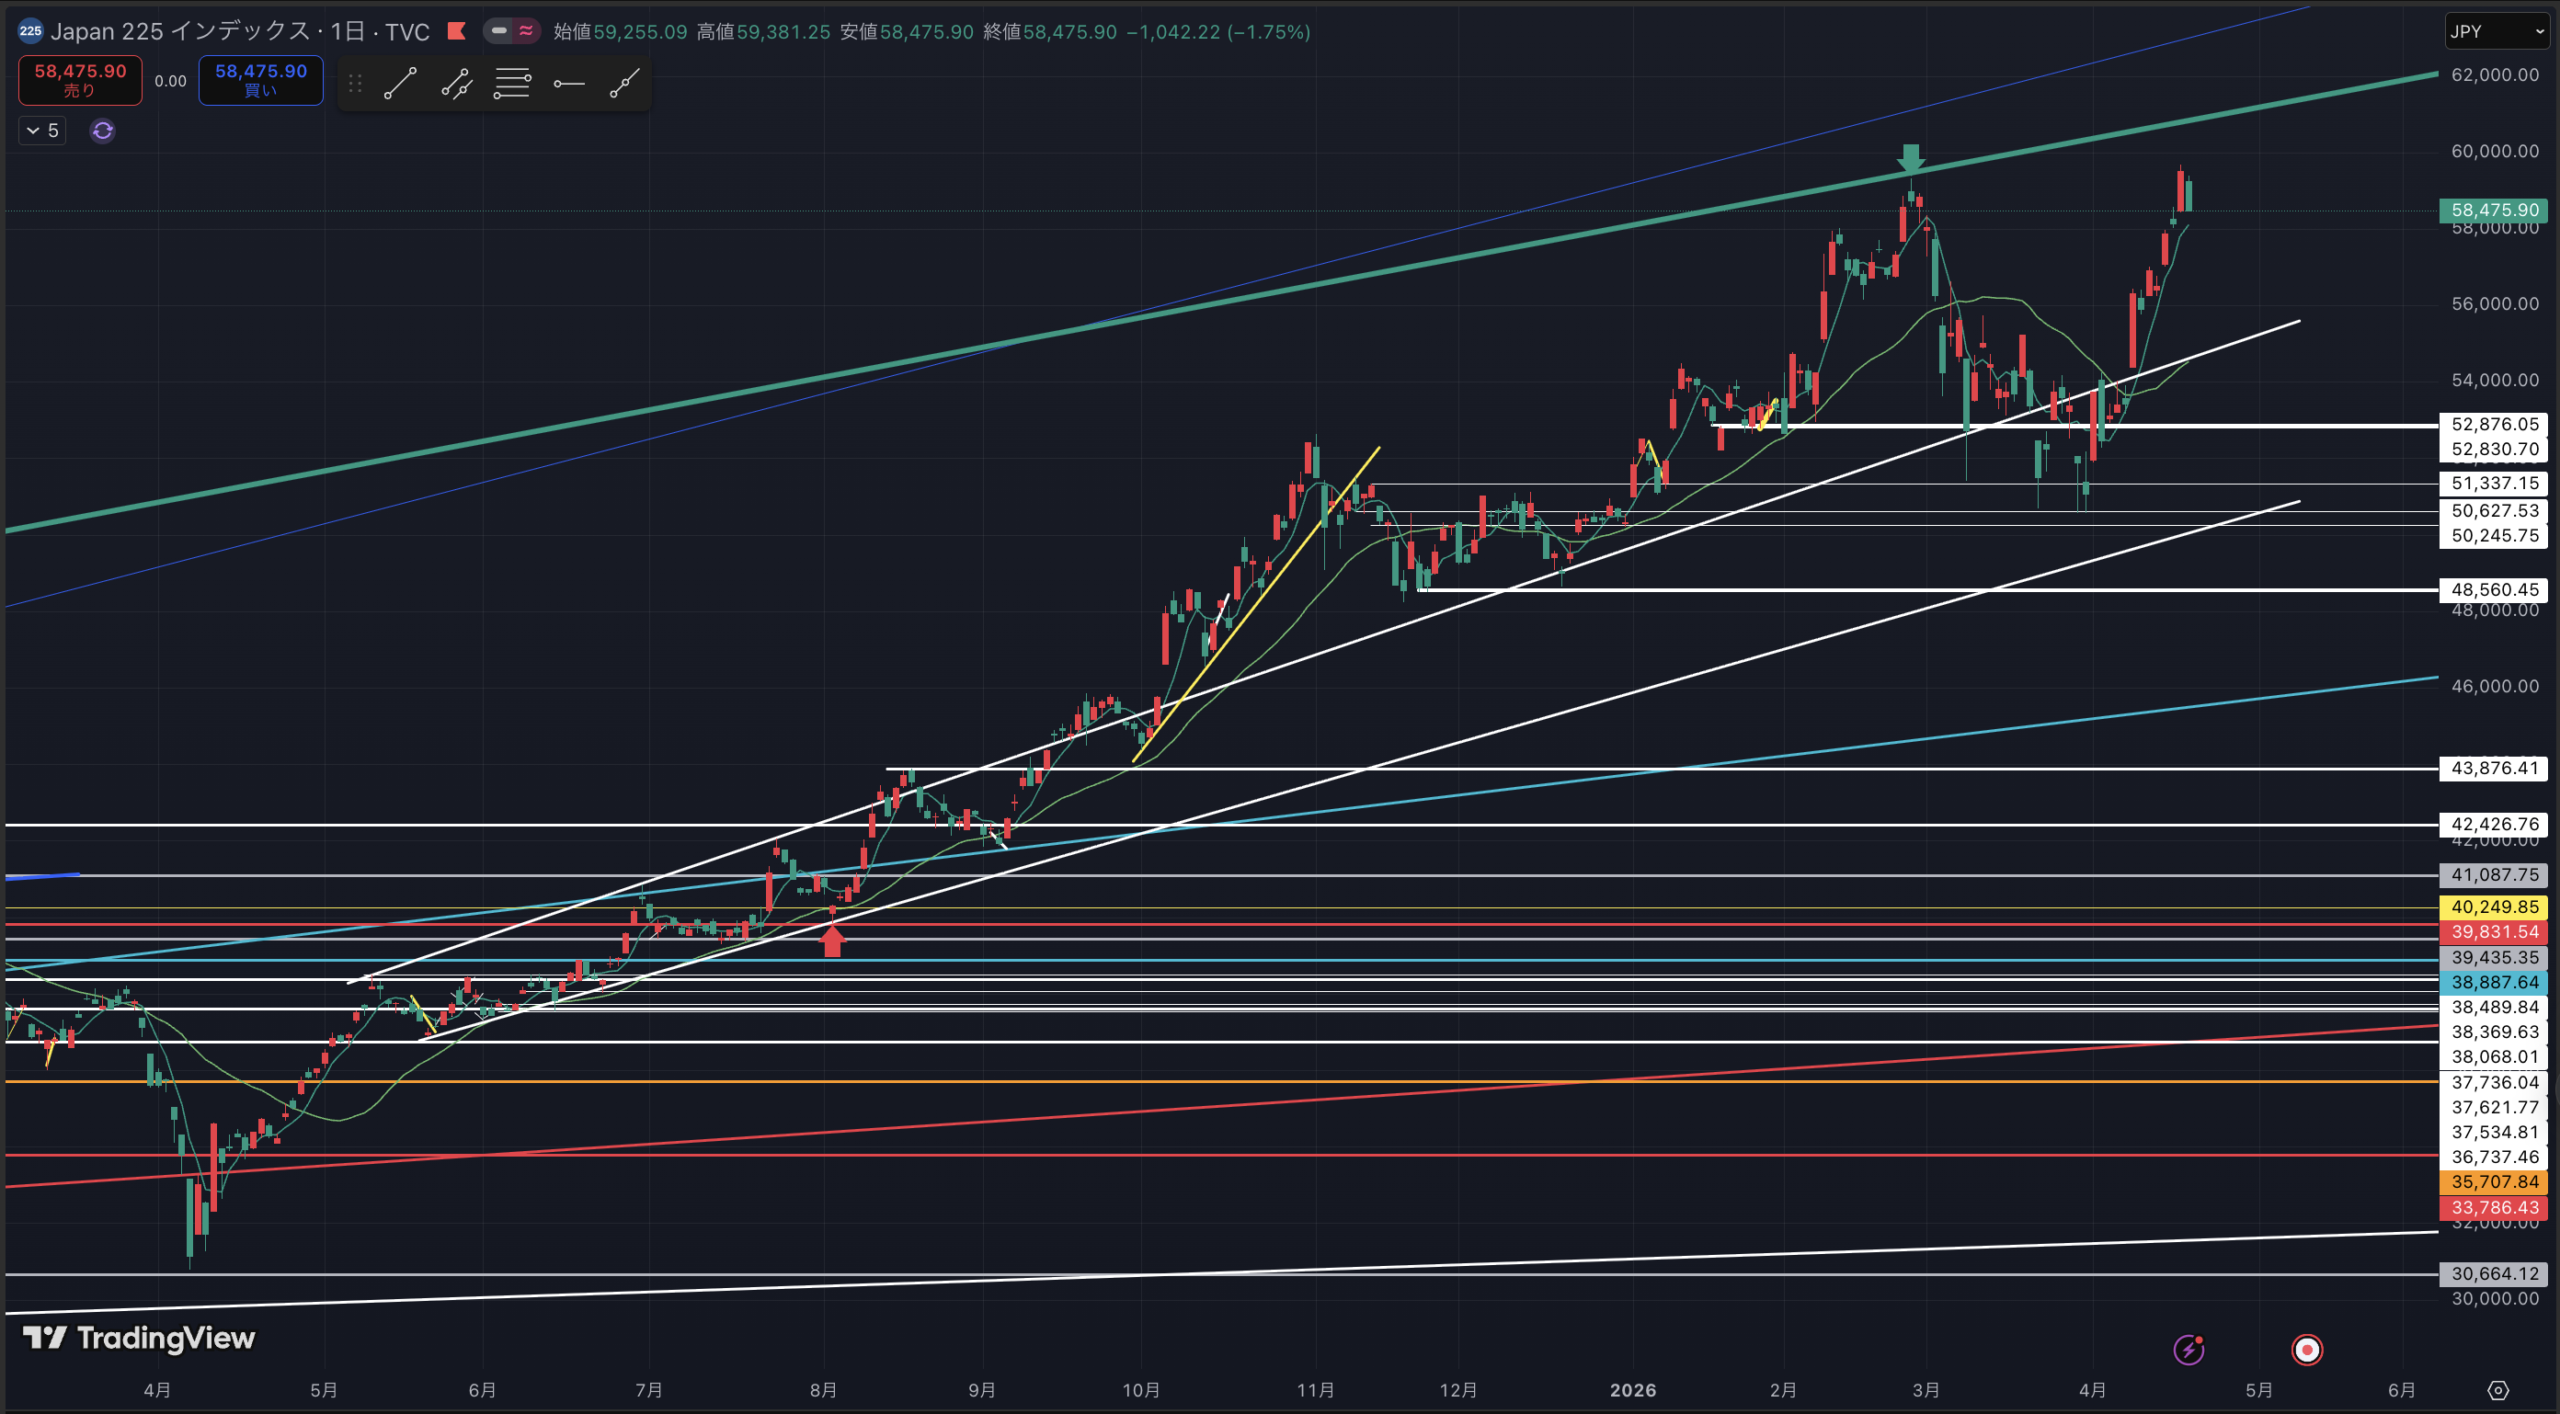Click the purple refresh indicator icon

(x=102, y=131)
